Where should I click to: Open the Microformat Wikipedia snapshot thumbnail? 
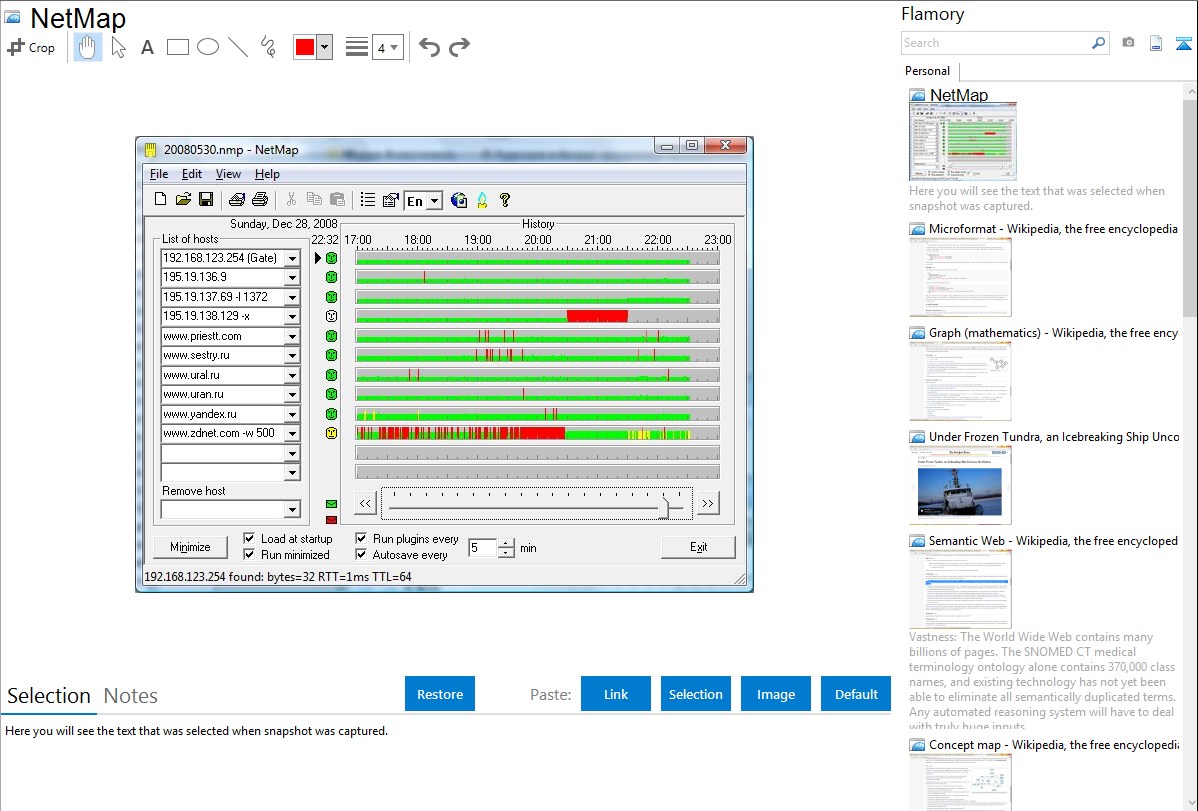tap(960, 277)
